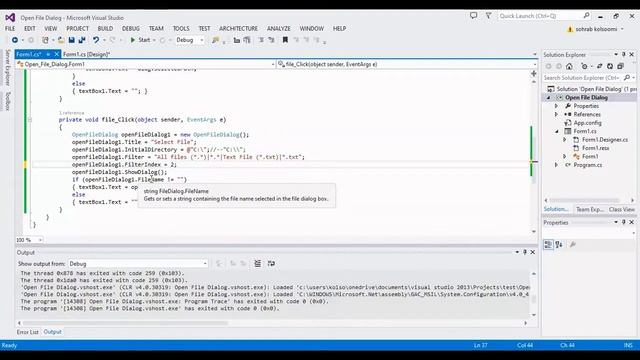Click the Solution Explorer Home icon
Screen dimensions: 640x360
pos(569,66)
